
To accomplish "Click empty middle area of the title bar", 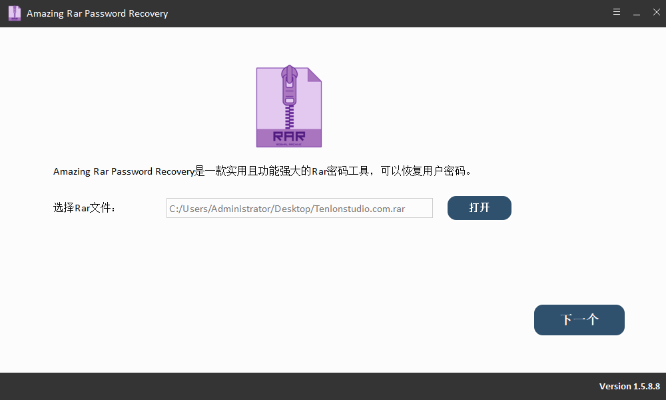I will point(380,14).
